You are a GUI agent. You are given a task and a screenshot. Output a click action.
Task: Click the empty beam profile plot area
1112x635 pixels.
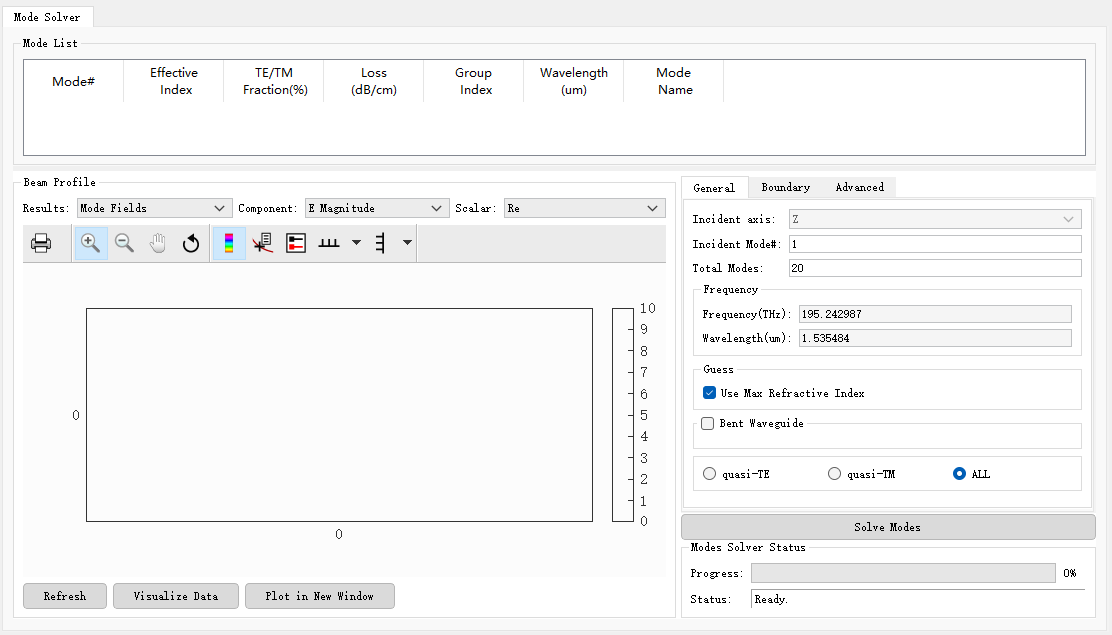[339, 415]
